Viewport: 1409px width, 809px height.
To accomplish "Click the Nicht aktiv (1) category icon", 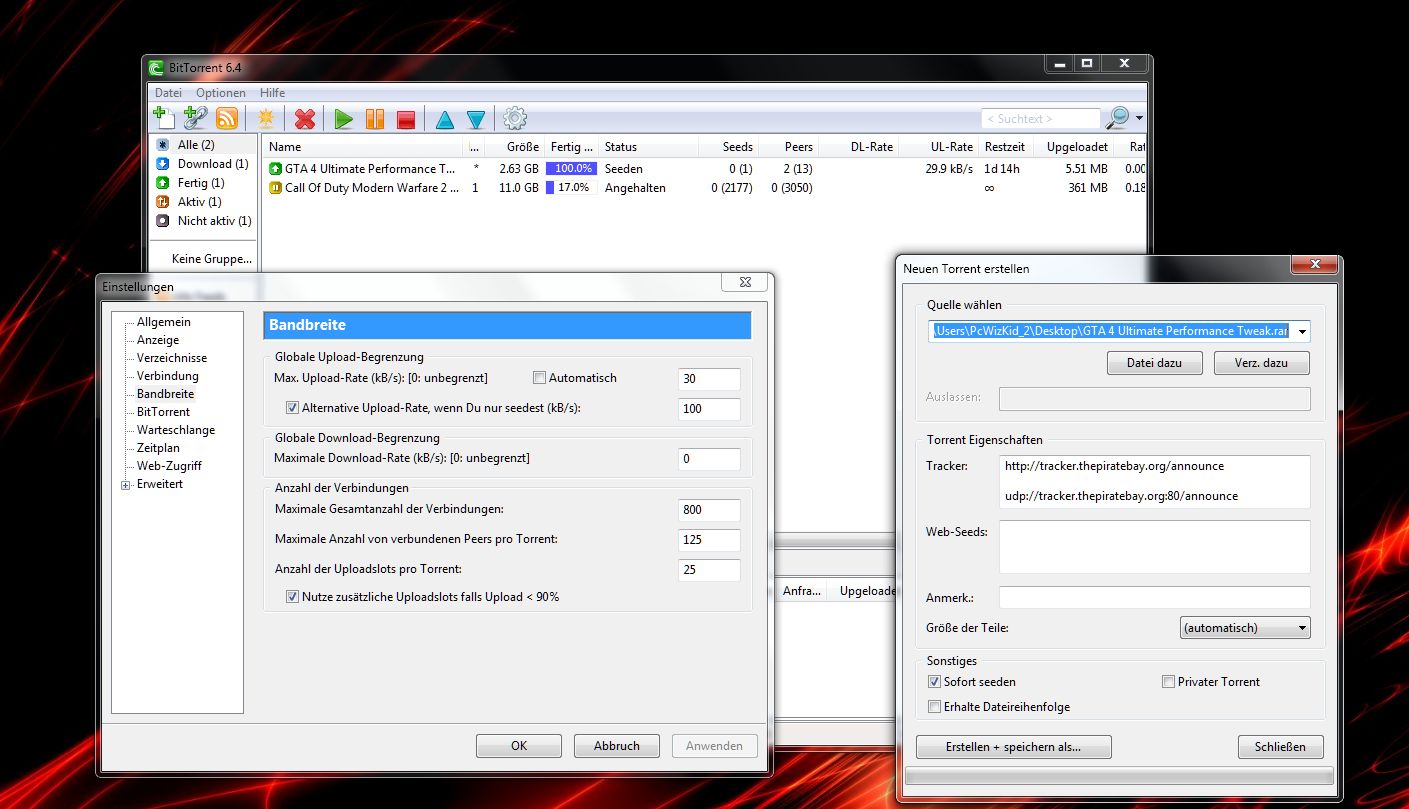I will pos(163,221).
